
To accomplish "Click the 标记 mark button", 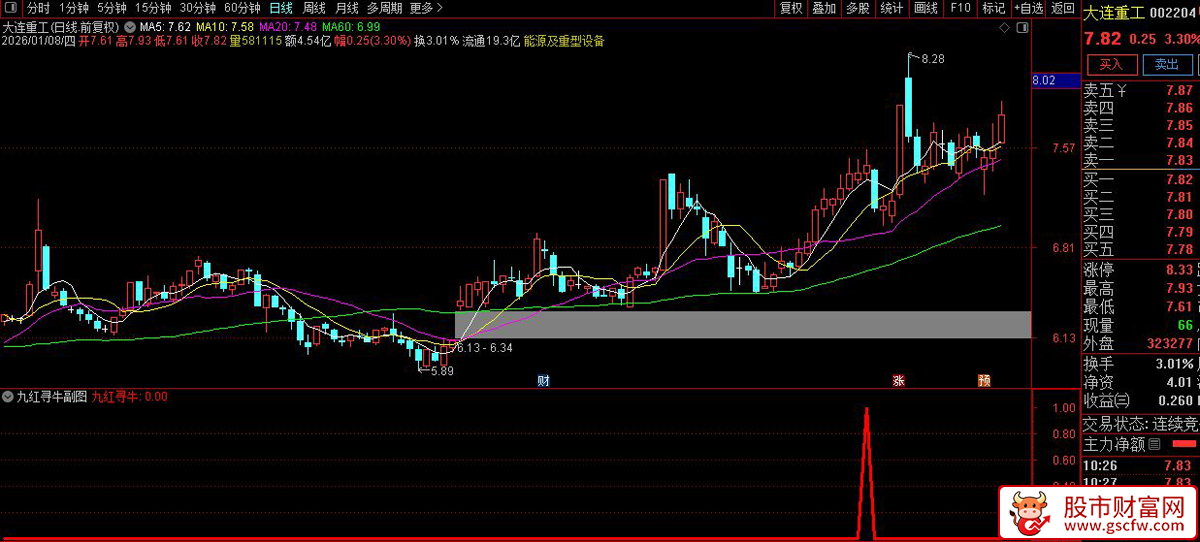I will coord(993,8).
